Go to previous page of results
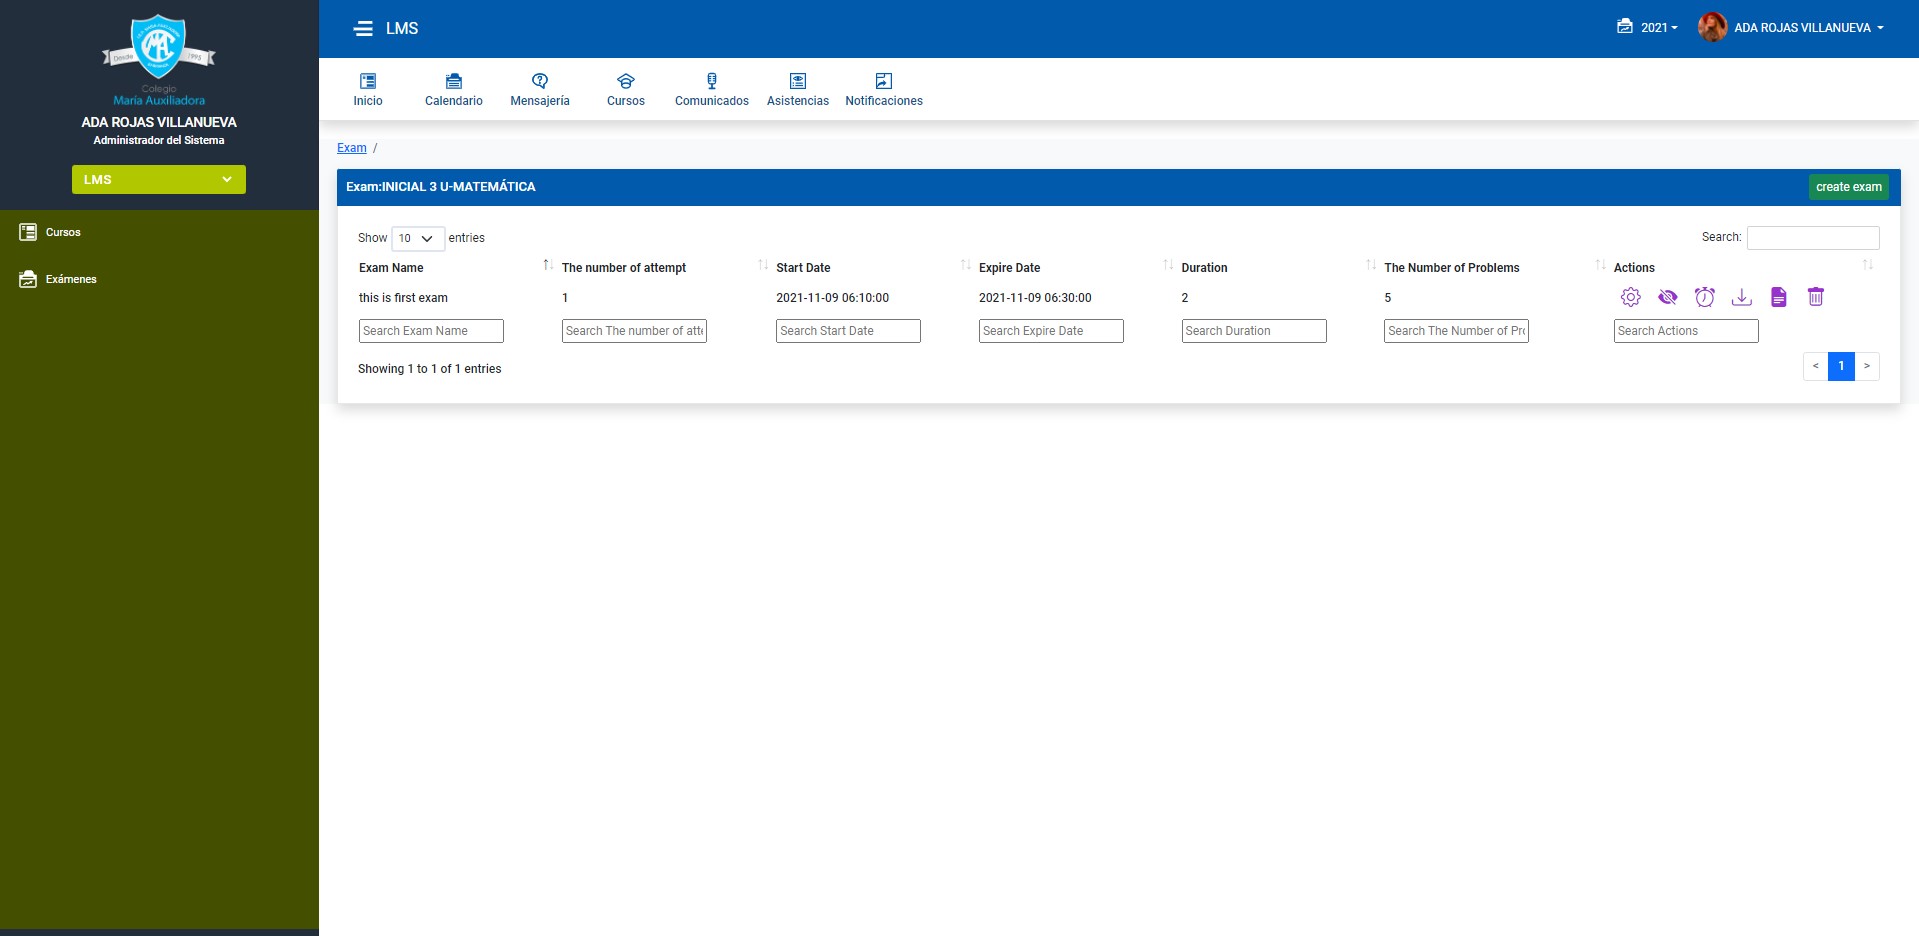 [x=1815, y=366]
